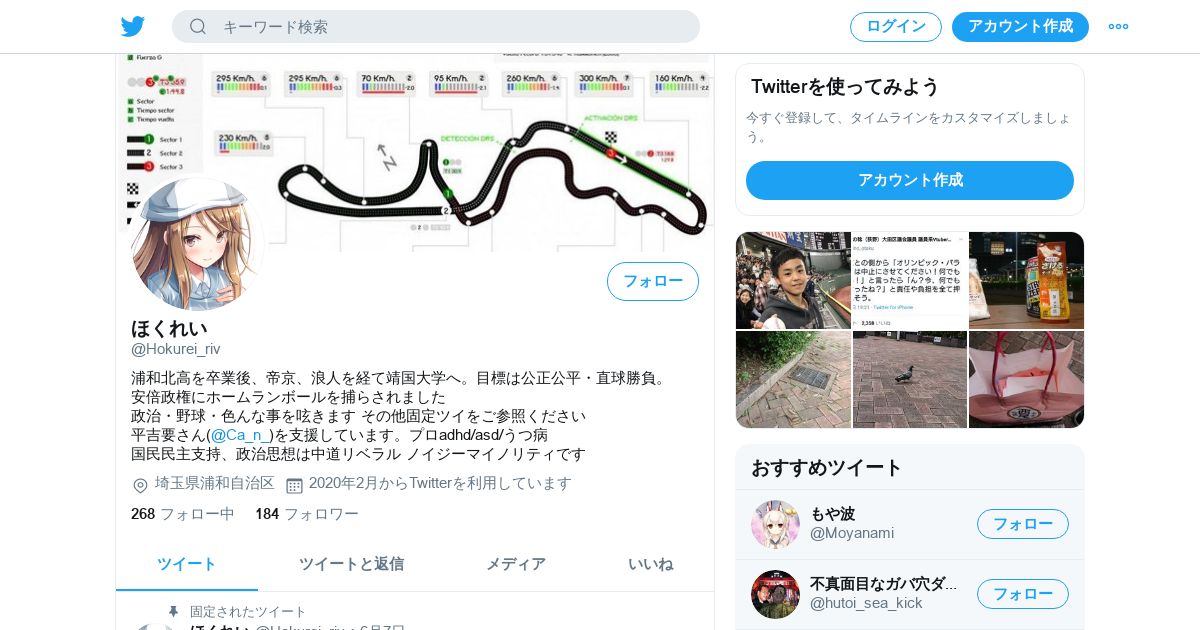Click header アカウント作成 button
This screenshot has height=630, width=1200.
[1020, 27]
